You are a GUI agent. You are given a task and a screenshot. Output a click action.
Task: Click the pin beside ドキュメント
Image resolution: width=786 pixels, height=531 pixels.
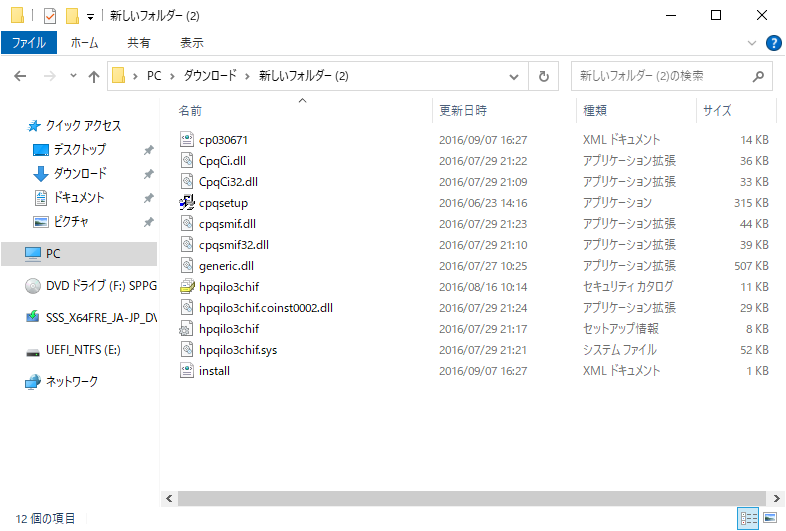pyautogui.click(x=148, y=198)
